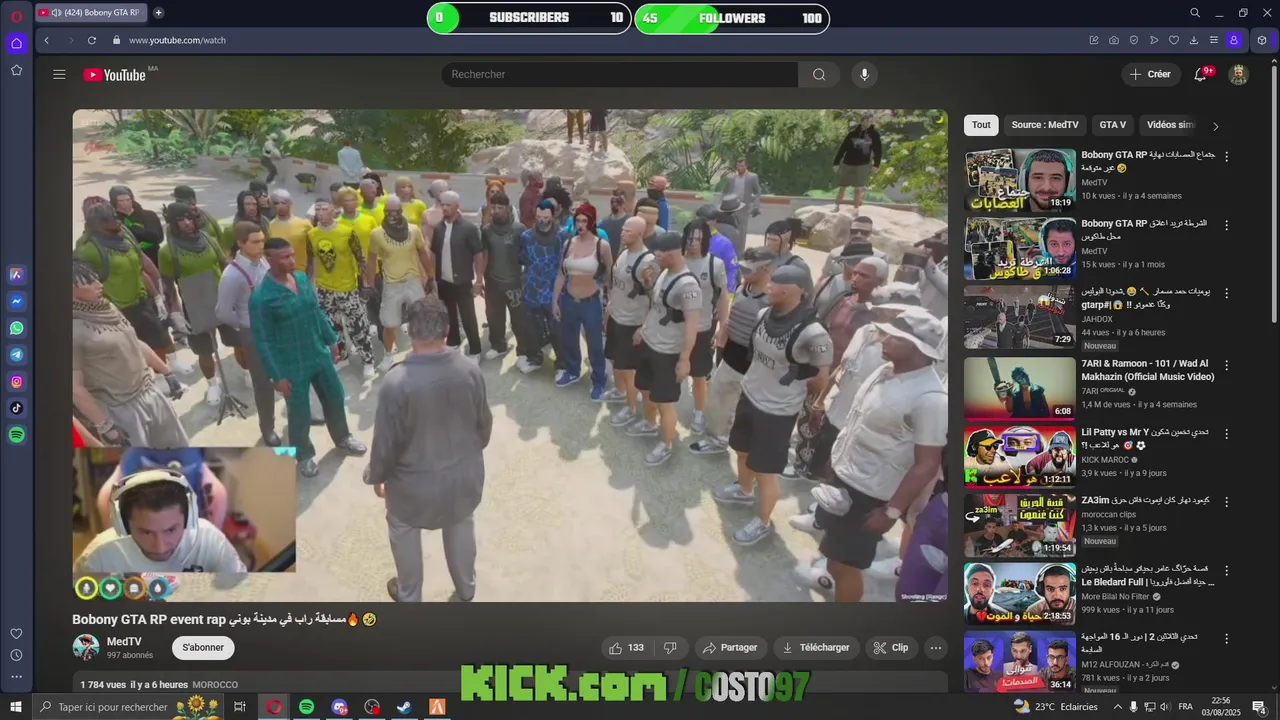
Task: Open the Lil Patty vs Mr Y thumbnail
Action: [x=1019, y=456]
